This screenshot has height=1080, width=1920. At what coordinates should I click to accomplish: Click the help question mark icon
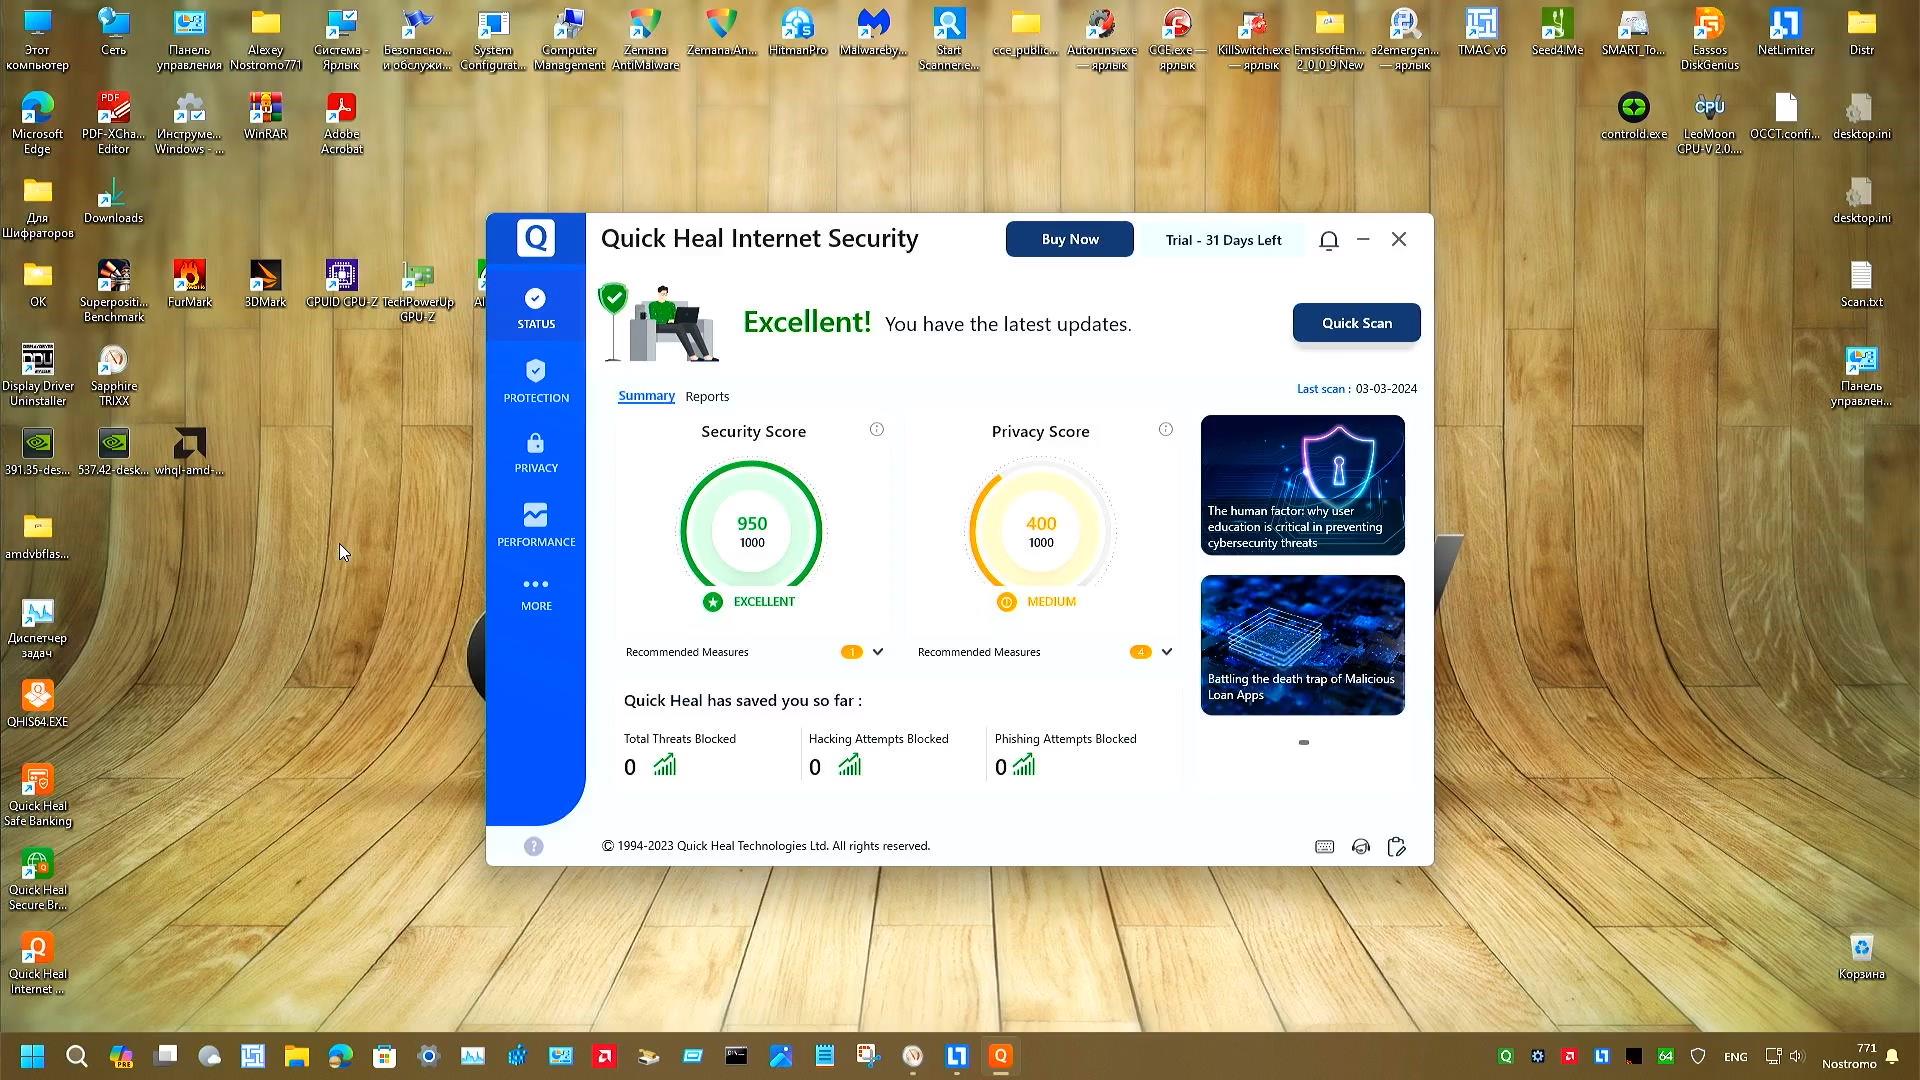coord(534,847)
